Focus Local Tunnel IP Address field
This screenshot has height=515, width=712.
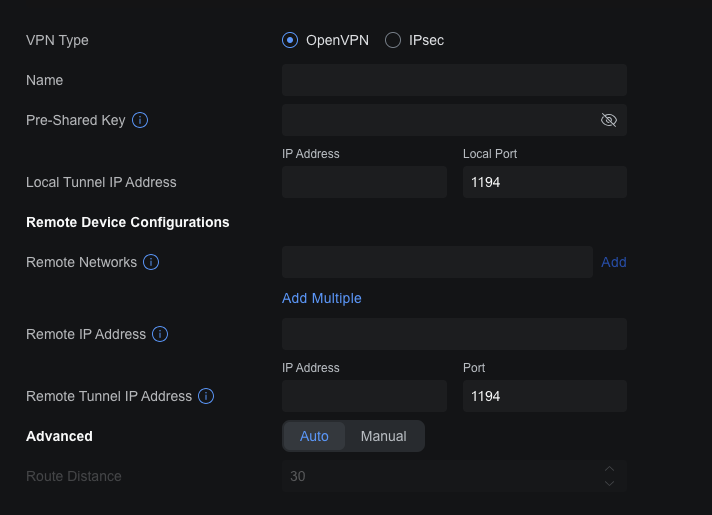click(x=364, y=182)
